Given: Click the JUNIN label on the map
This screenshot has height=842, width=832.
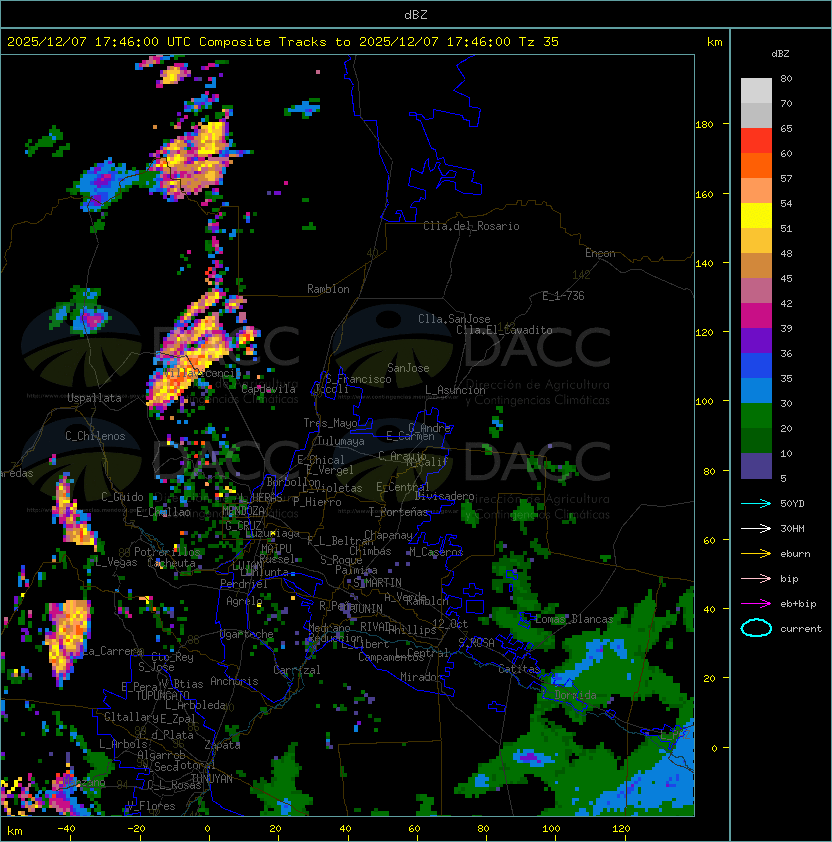Looking at the screenshot, I should [x=367, y=608].
